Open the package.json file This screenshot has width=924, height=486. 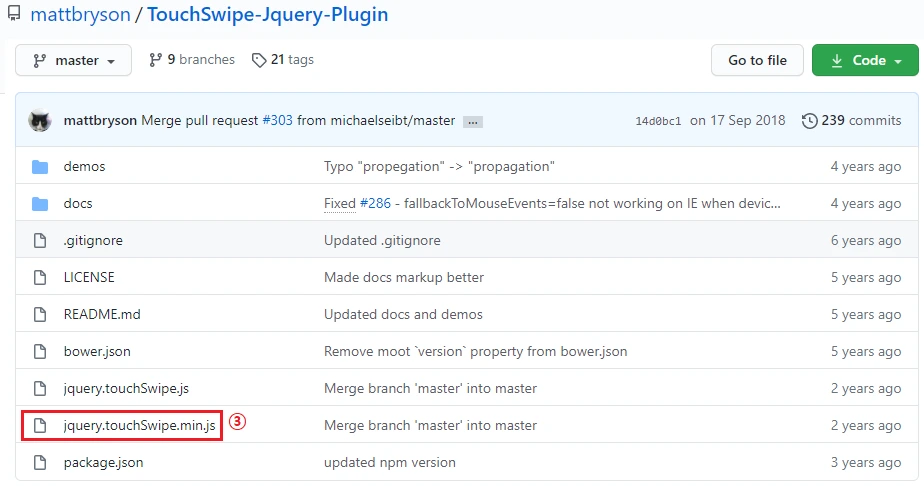point(103,462)
